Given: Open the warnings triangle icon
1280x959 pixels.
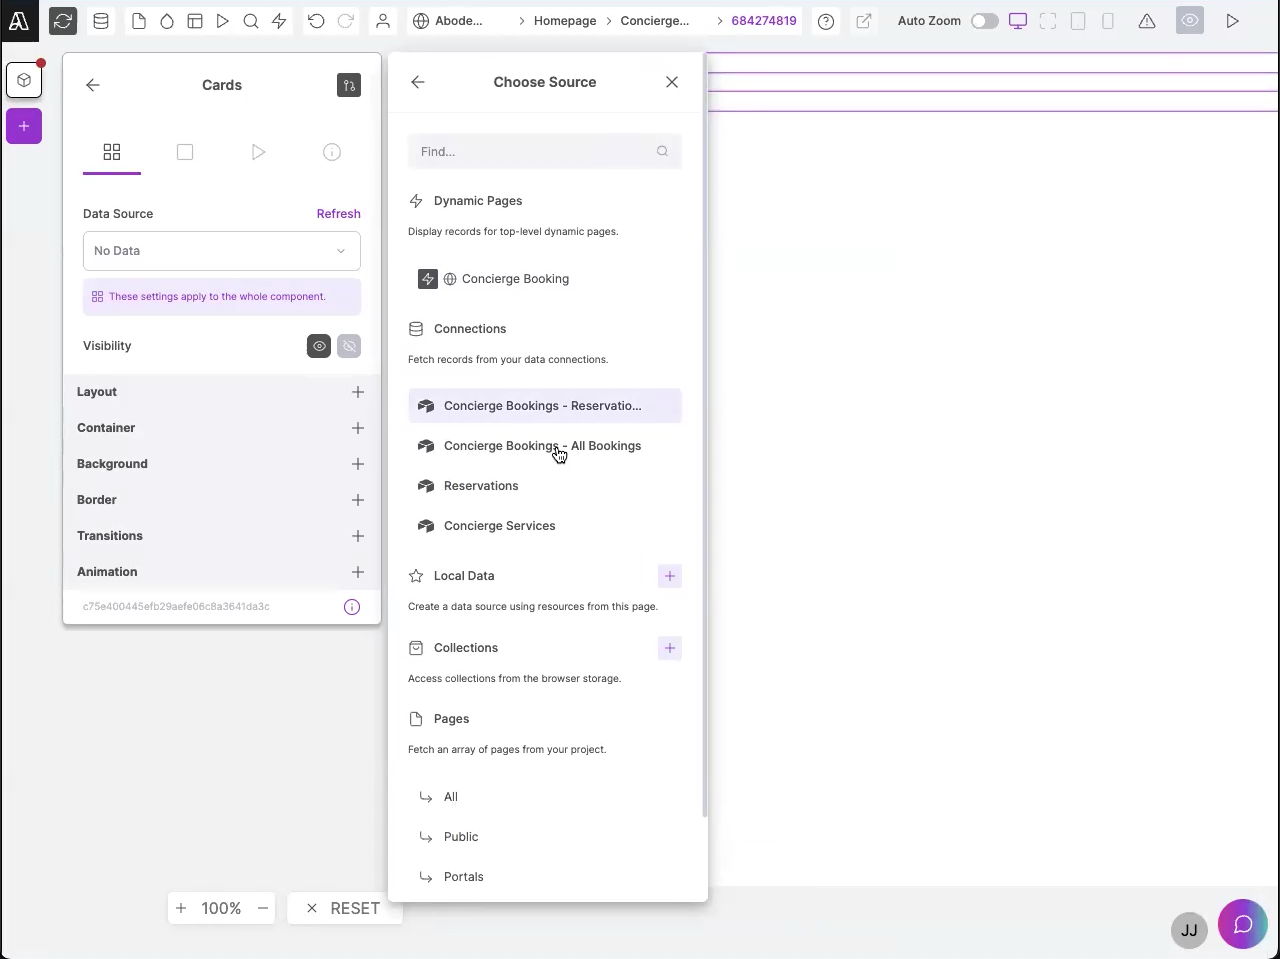Looking at the screenshot, I should point(1147,21).
